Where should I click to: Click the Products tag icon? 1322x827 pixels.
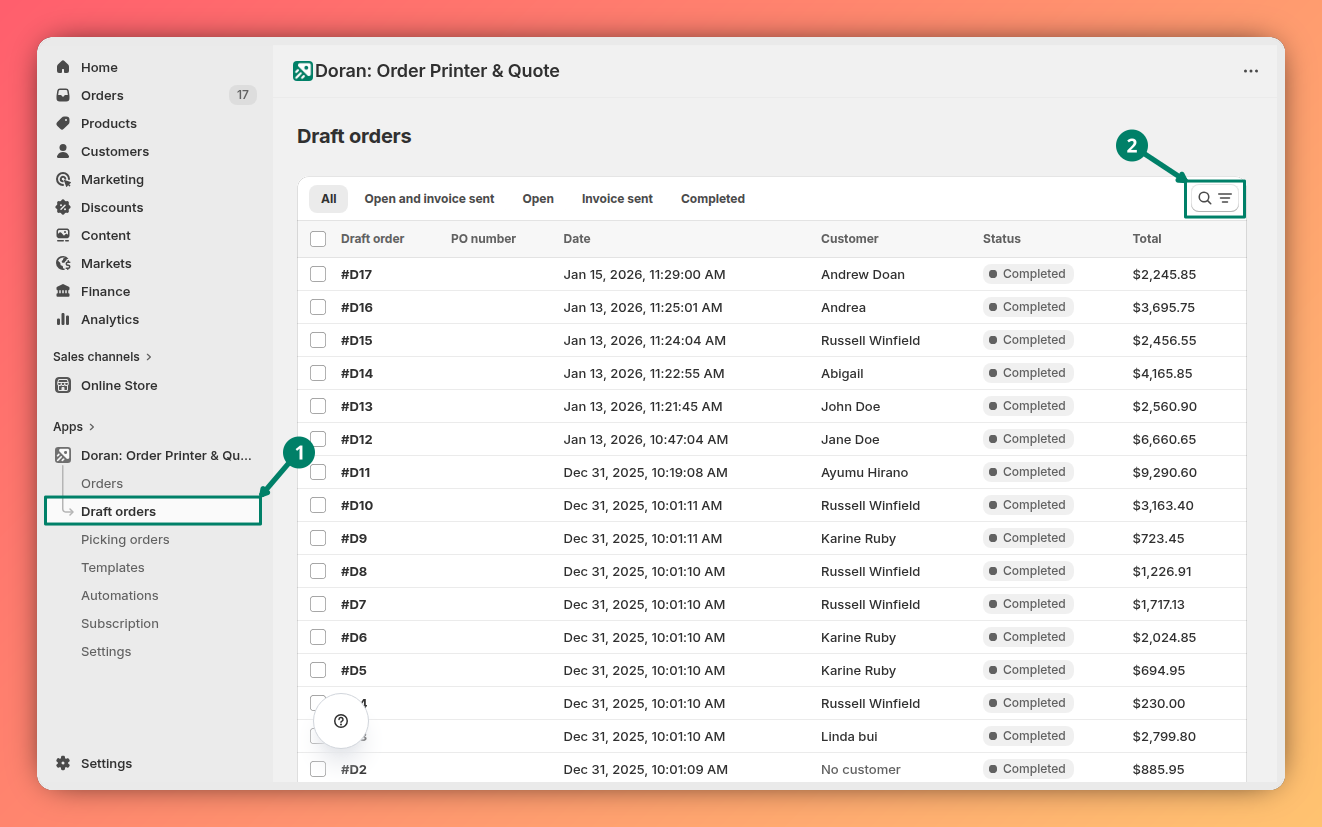pos(63,123)
